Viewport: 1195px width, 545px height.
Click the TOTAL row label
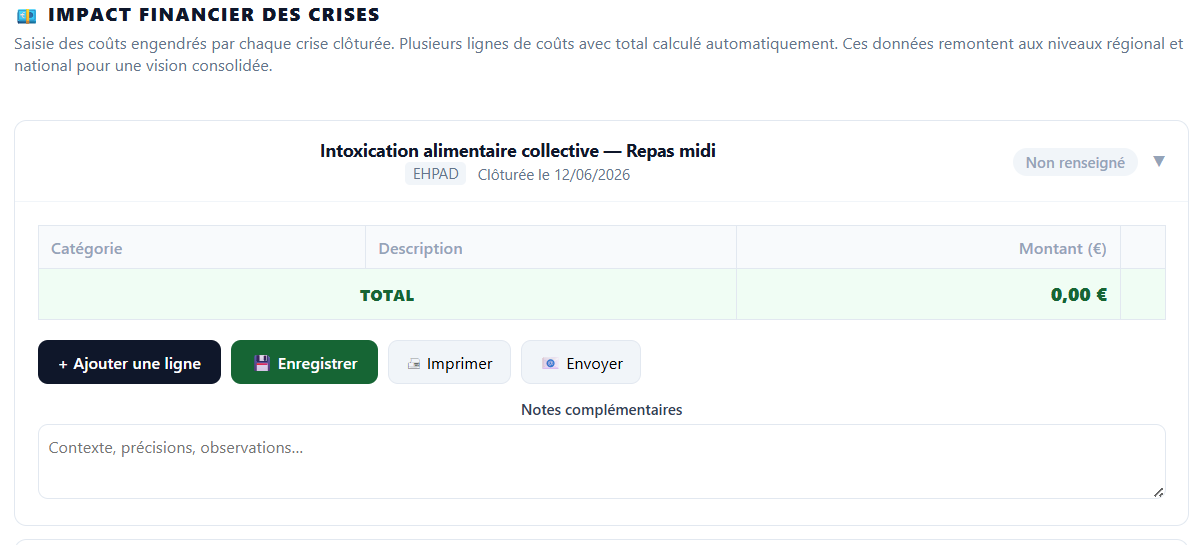coord(387,295)
